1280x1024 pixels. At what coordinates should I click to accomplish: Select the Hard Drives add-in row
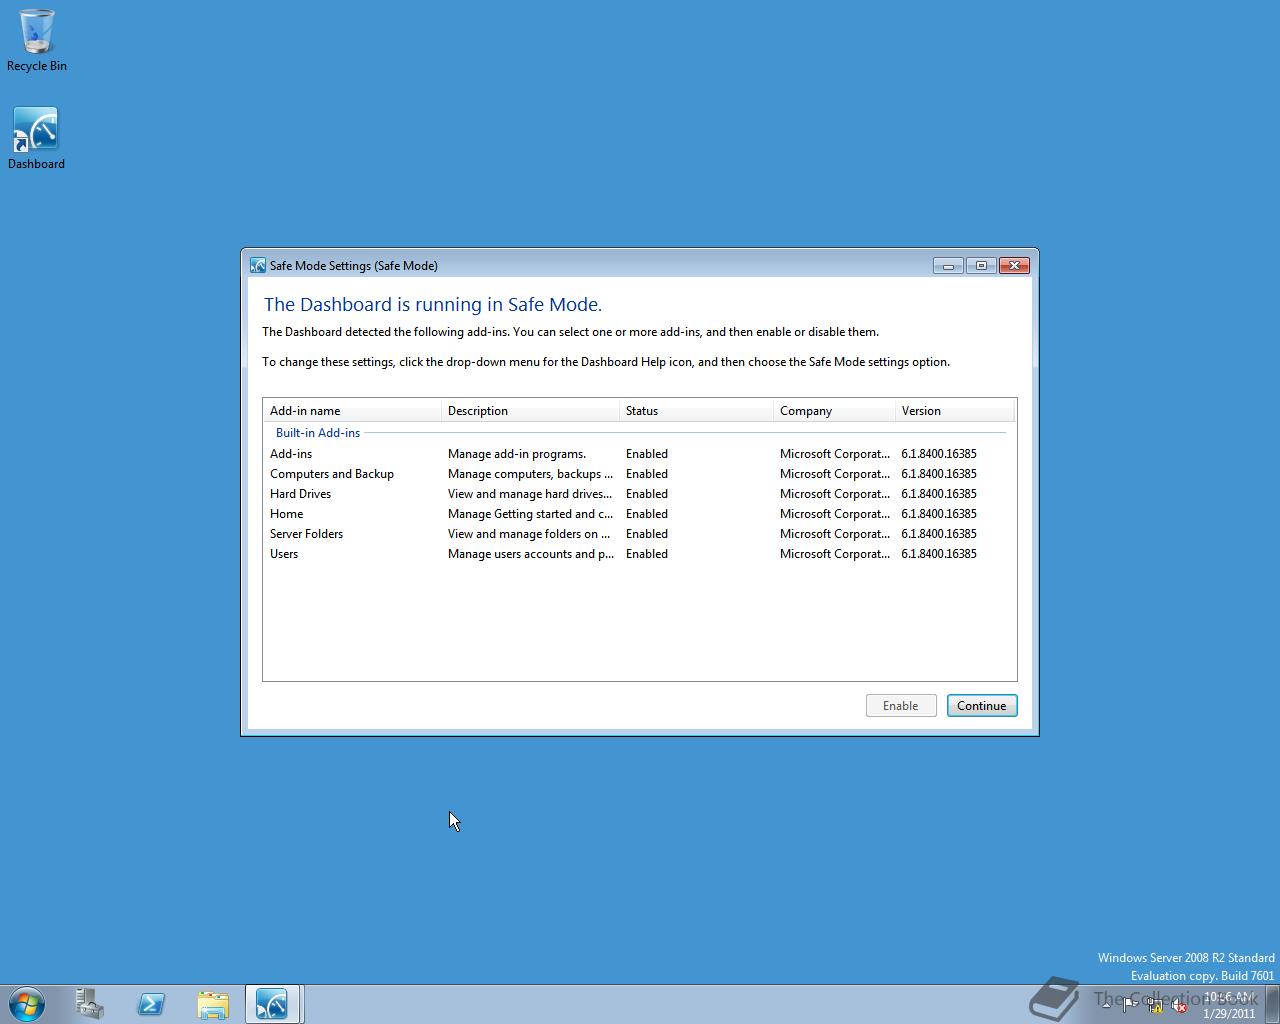640,494
